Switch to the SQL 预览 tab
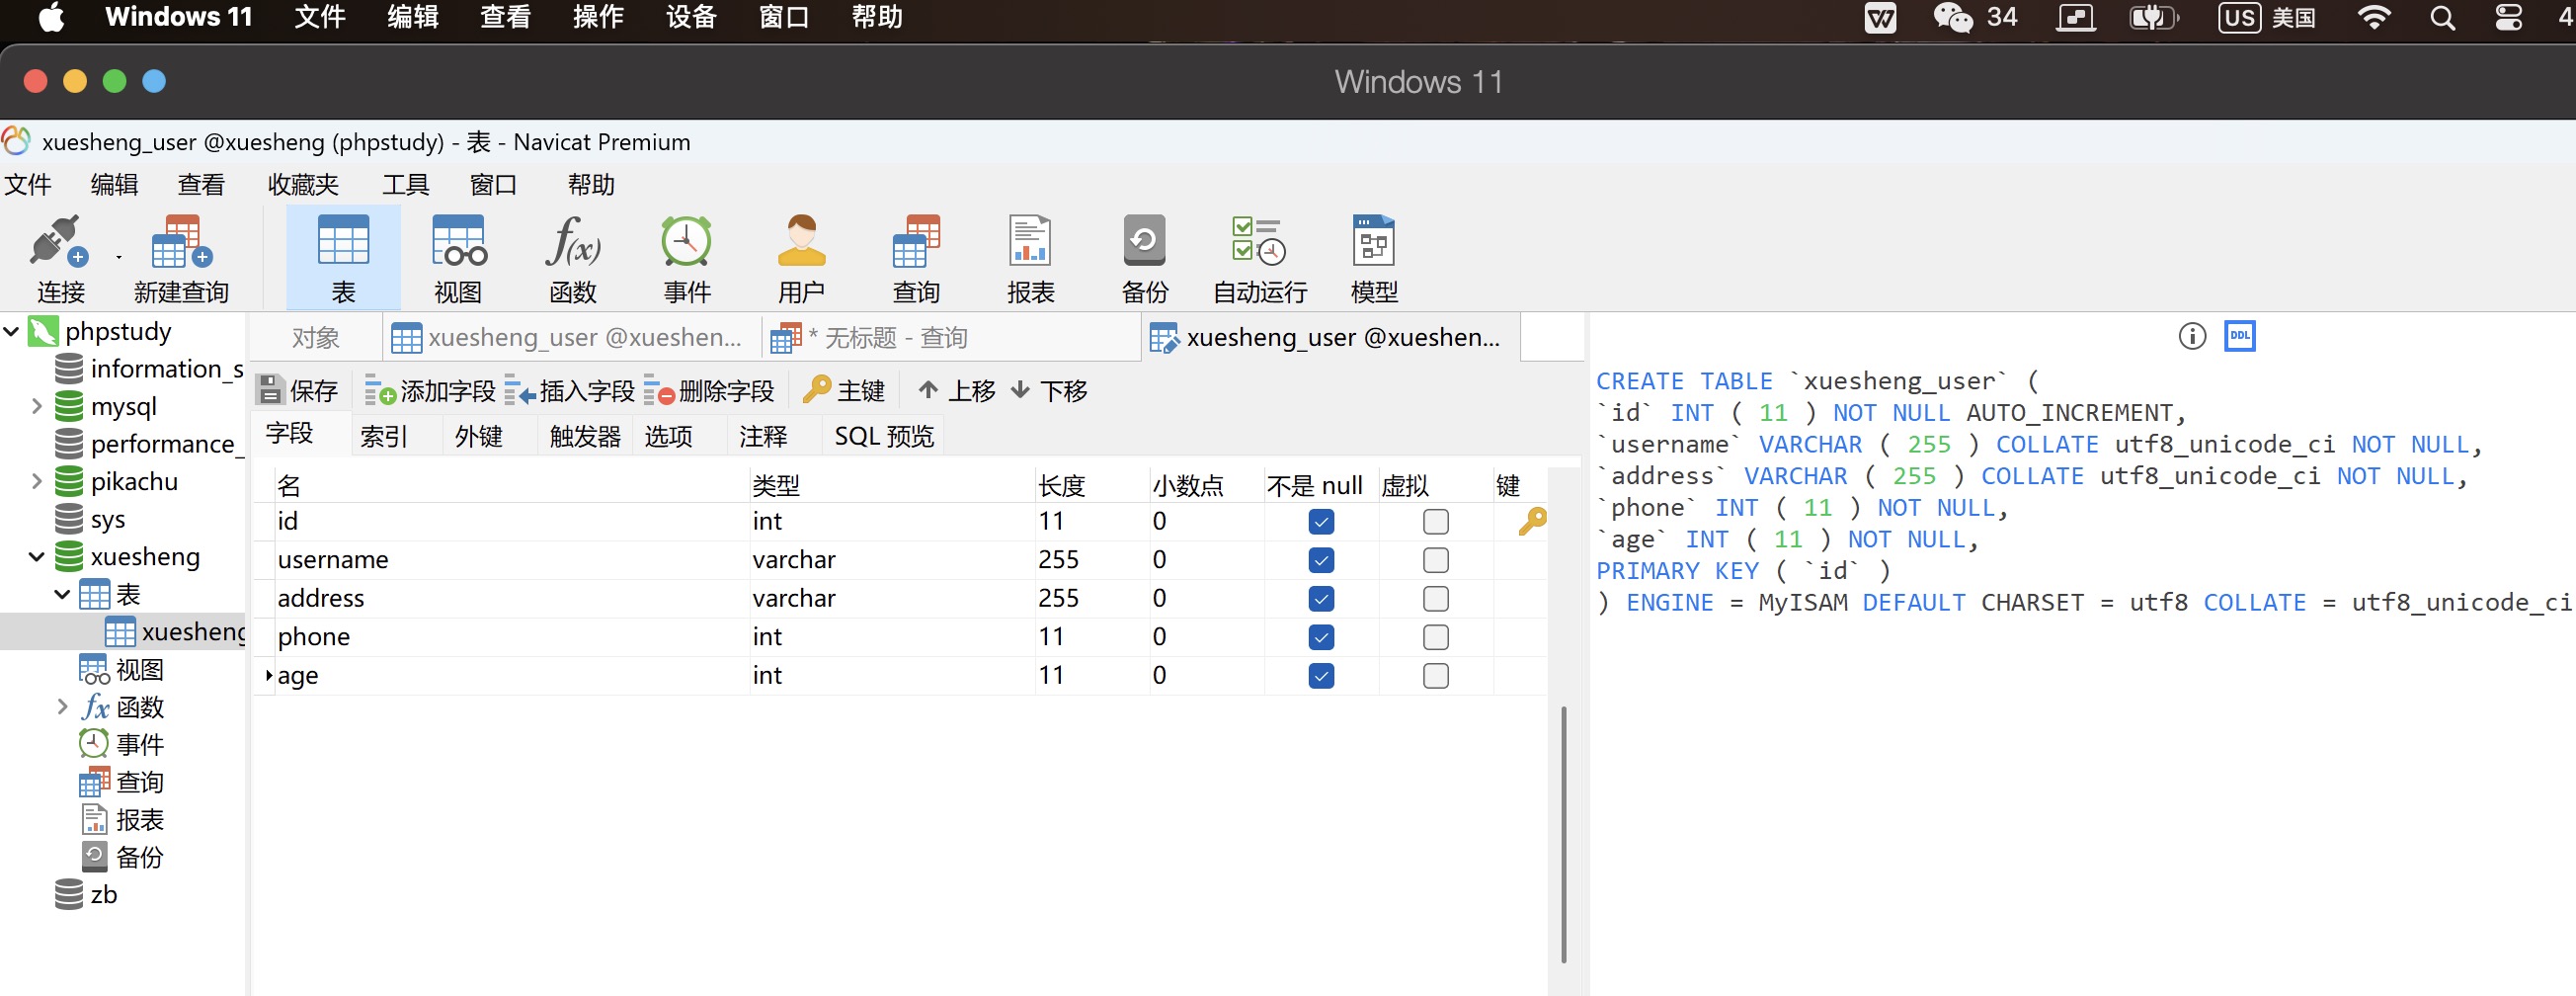Viewport: 2576px width, 996px height. coord(883,436)
